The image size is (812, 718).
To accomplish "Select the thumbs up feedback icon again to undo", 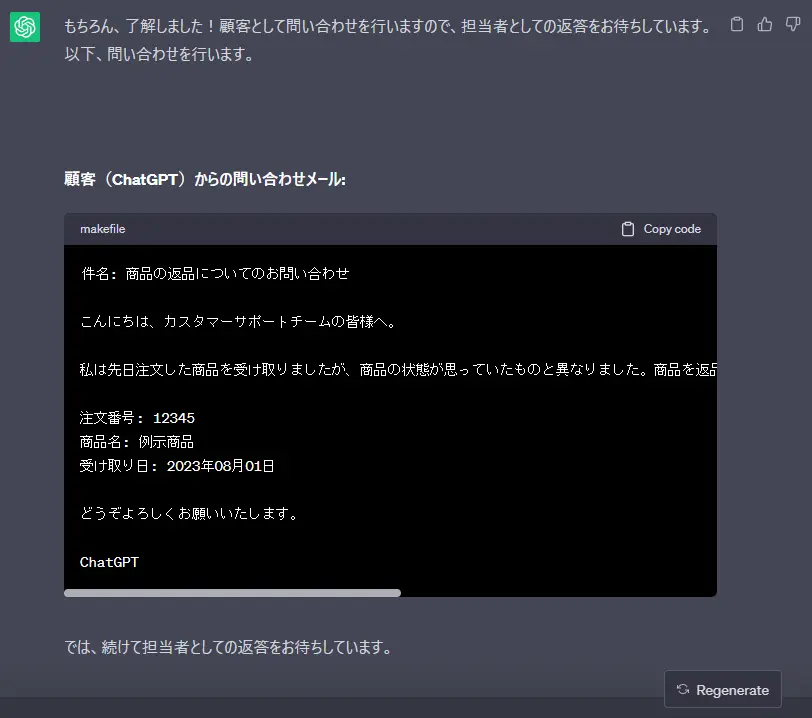I will click(764, 22).
